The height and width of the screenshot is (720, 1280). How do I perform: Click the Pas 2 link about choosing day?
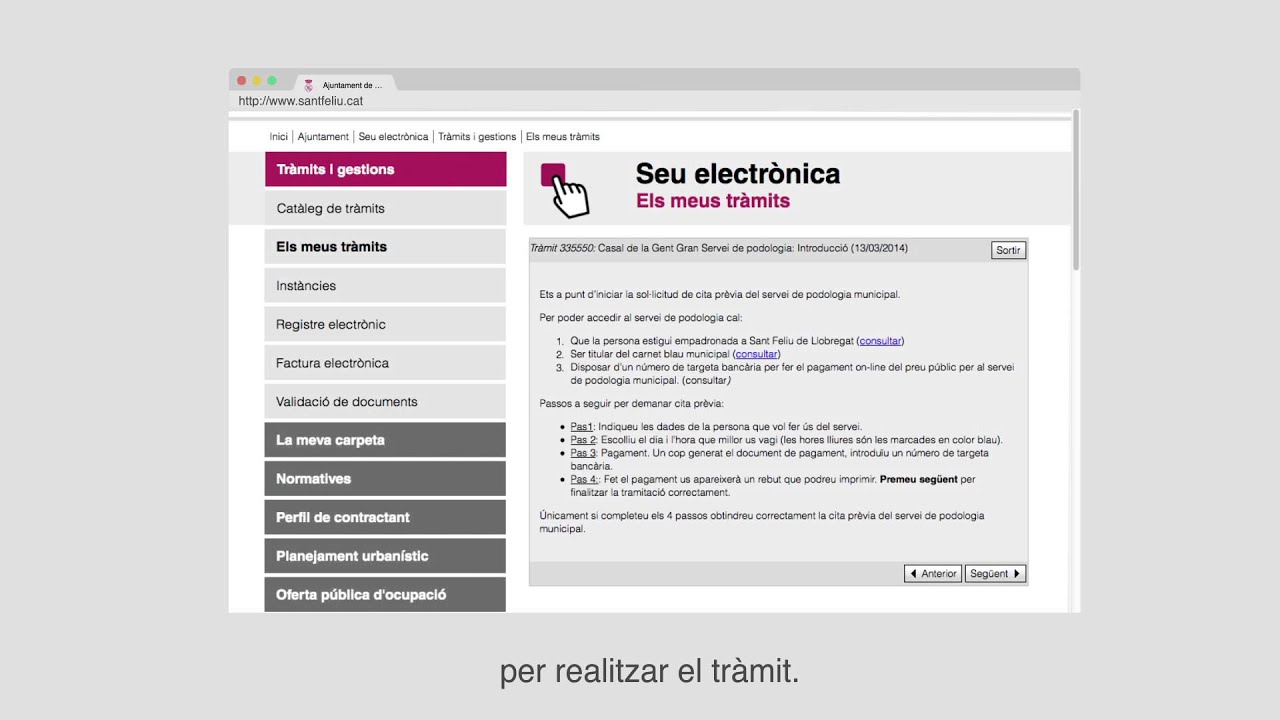point(582,439)
